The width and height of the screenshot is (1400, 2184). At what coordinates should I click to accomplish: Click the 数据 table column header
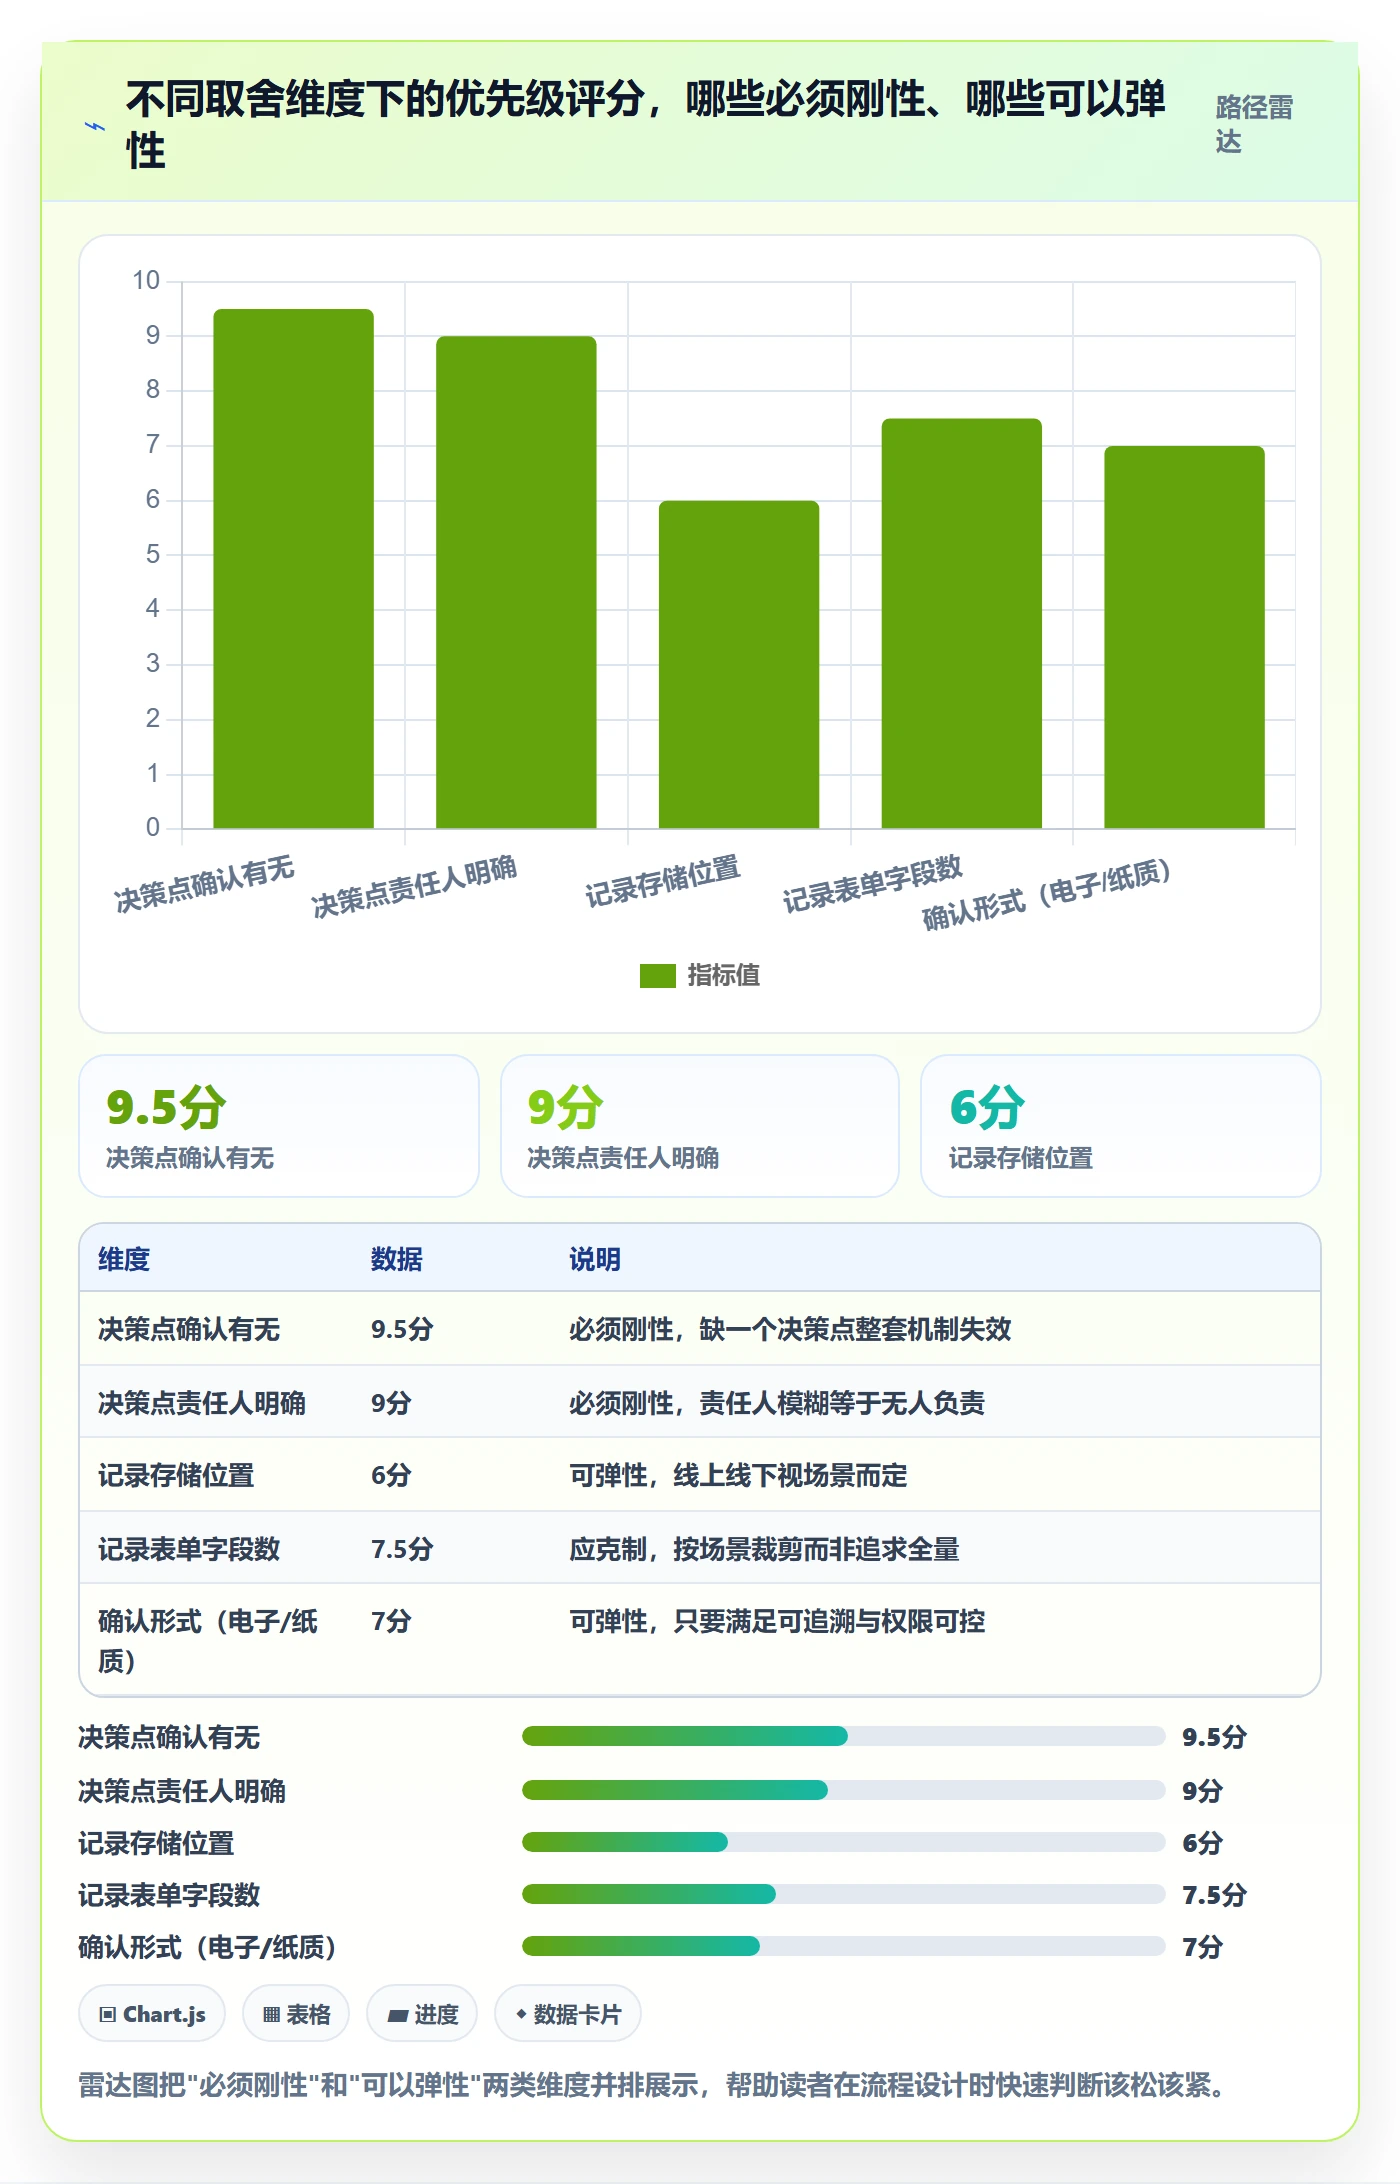tap(397, 1259)
